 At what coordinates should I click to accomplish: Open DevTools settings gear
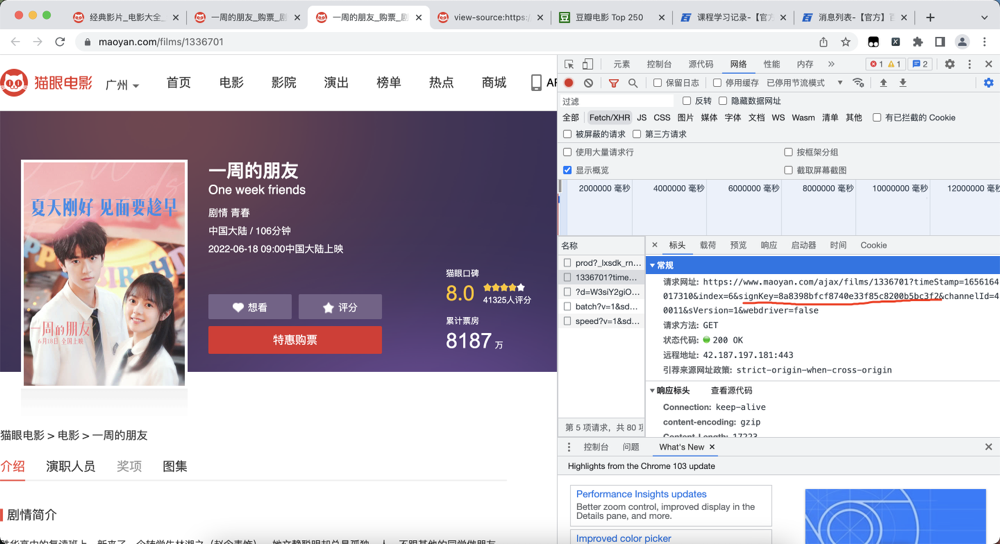click(950, 64)
